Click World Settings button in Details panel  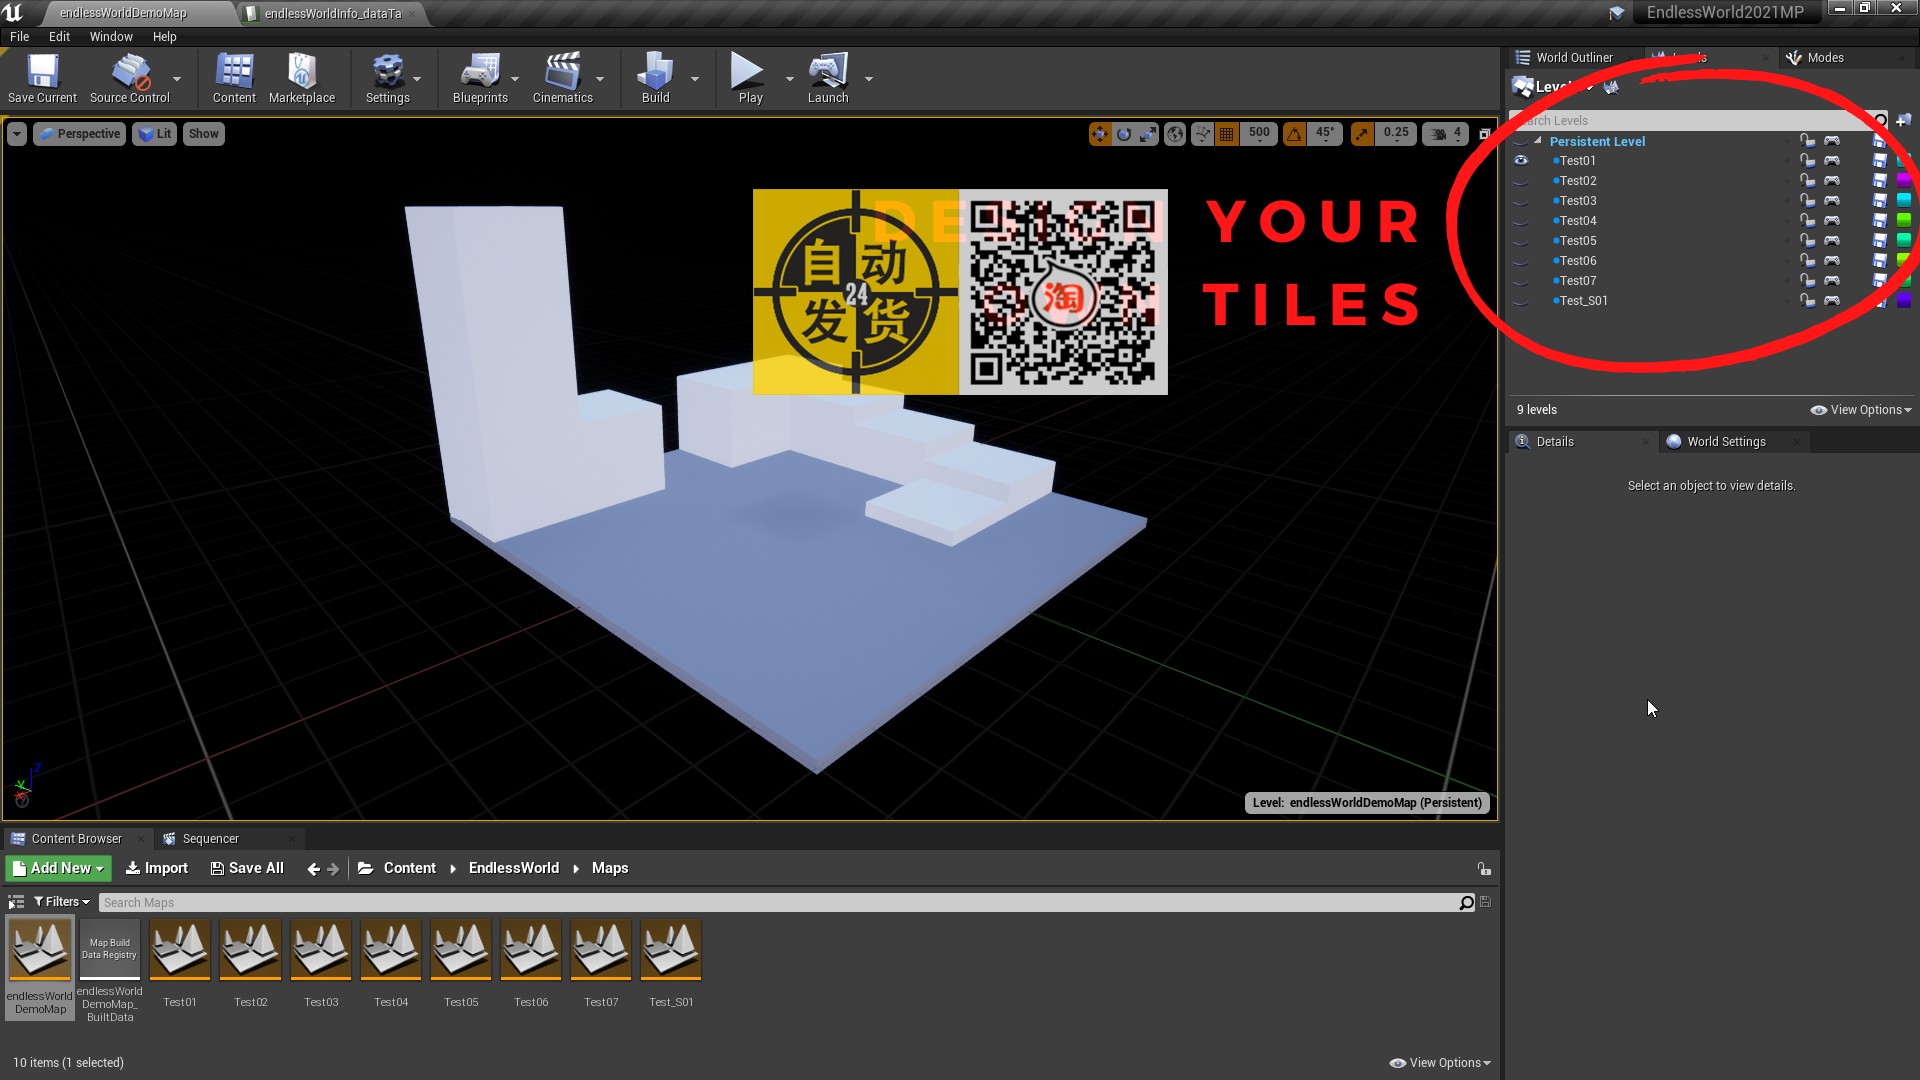tap(1726, 440)
